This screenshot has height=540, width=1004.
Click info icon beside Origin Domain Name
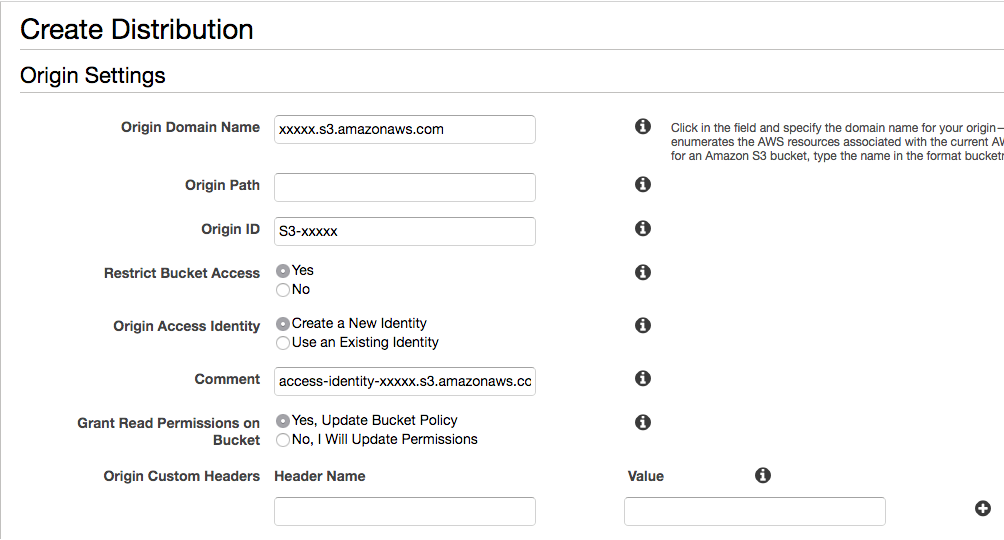pyautogui.click(x=643, y=127)
